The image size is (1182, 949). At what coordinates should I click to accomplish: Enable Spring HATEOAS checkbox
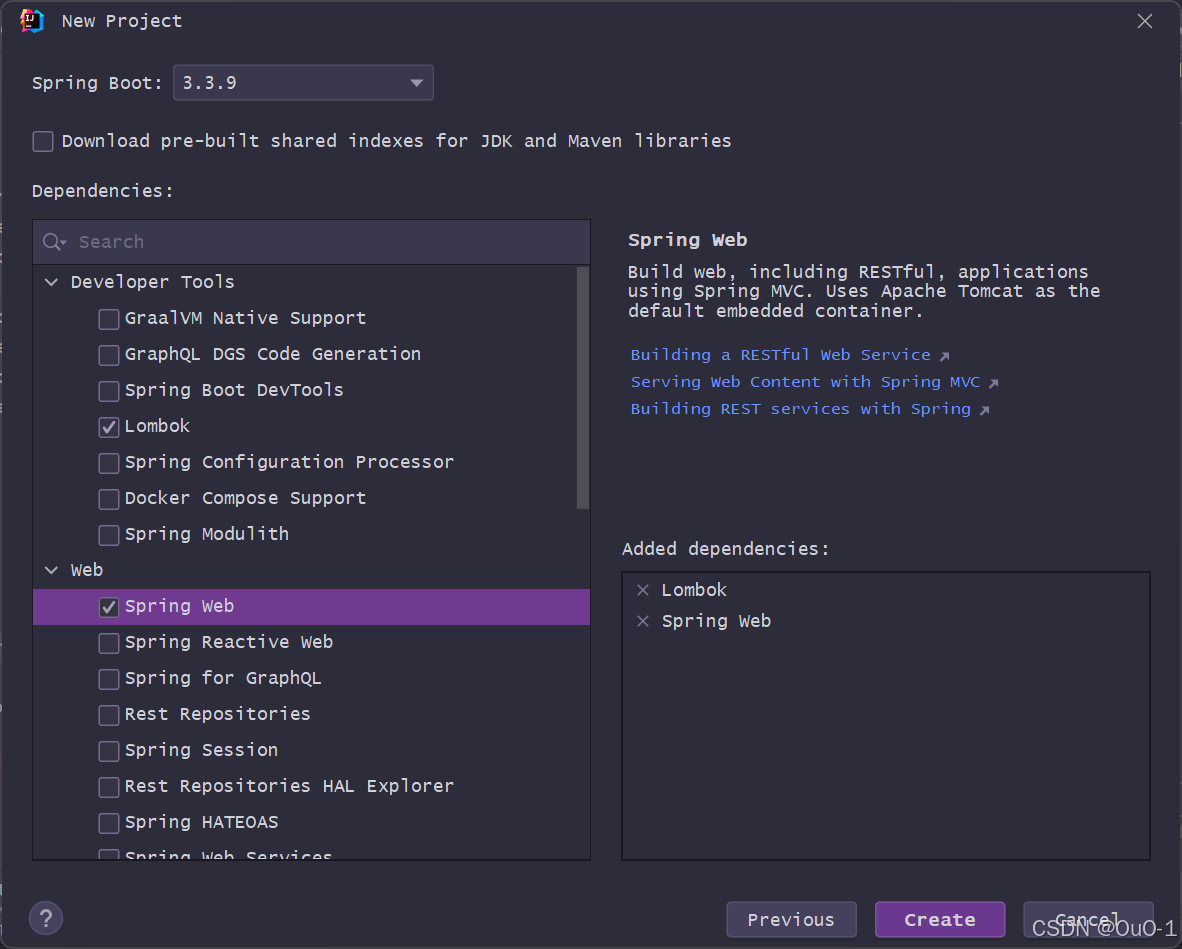(x=109, y=823)
